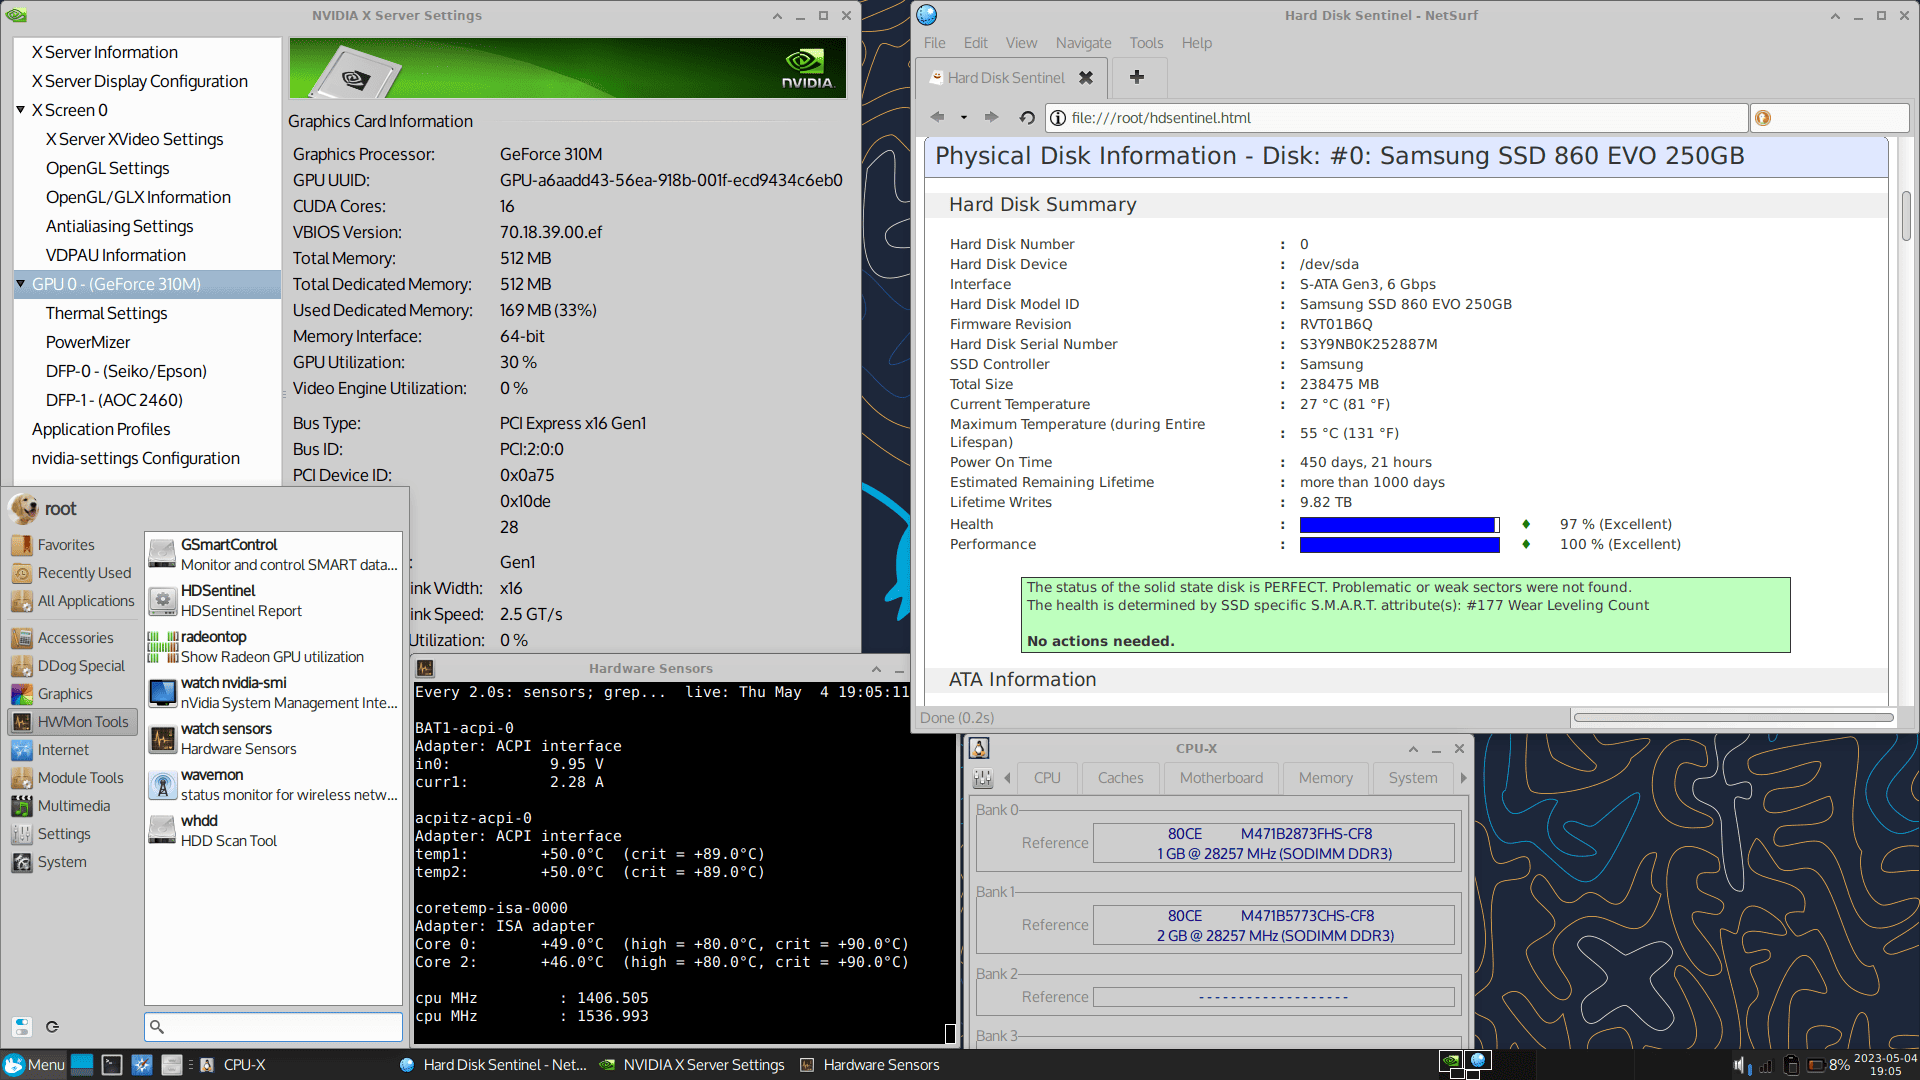The width and height of the screenshot is (1920, 1080).
Task: Show next CPU-X tabs with right arrow
Action: [1463, 778]
